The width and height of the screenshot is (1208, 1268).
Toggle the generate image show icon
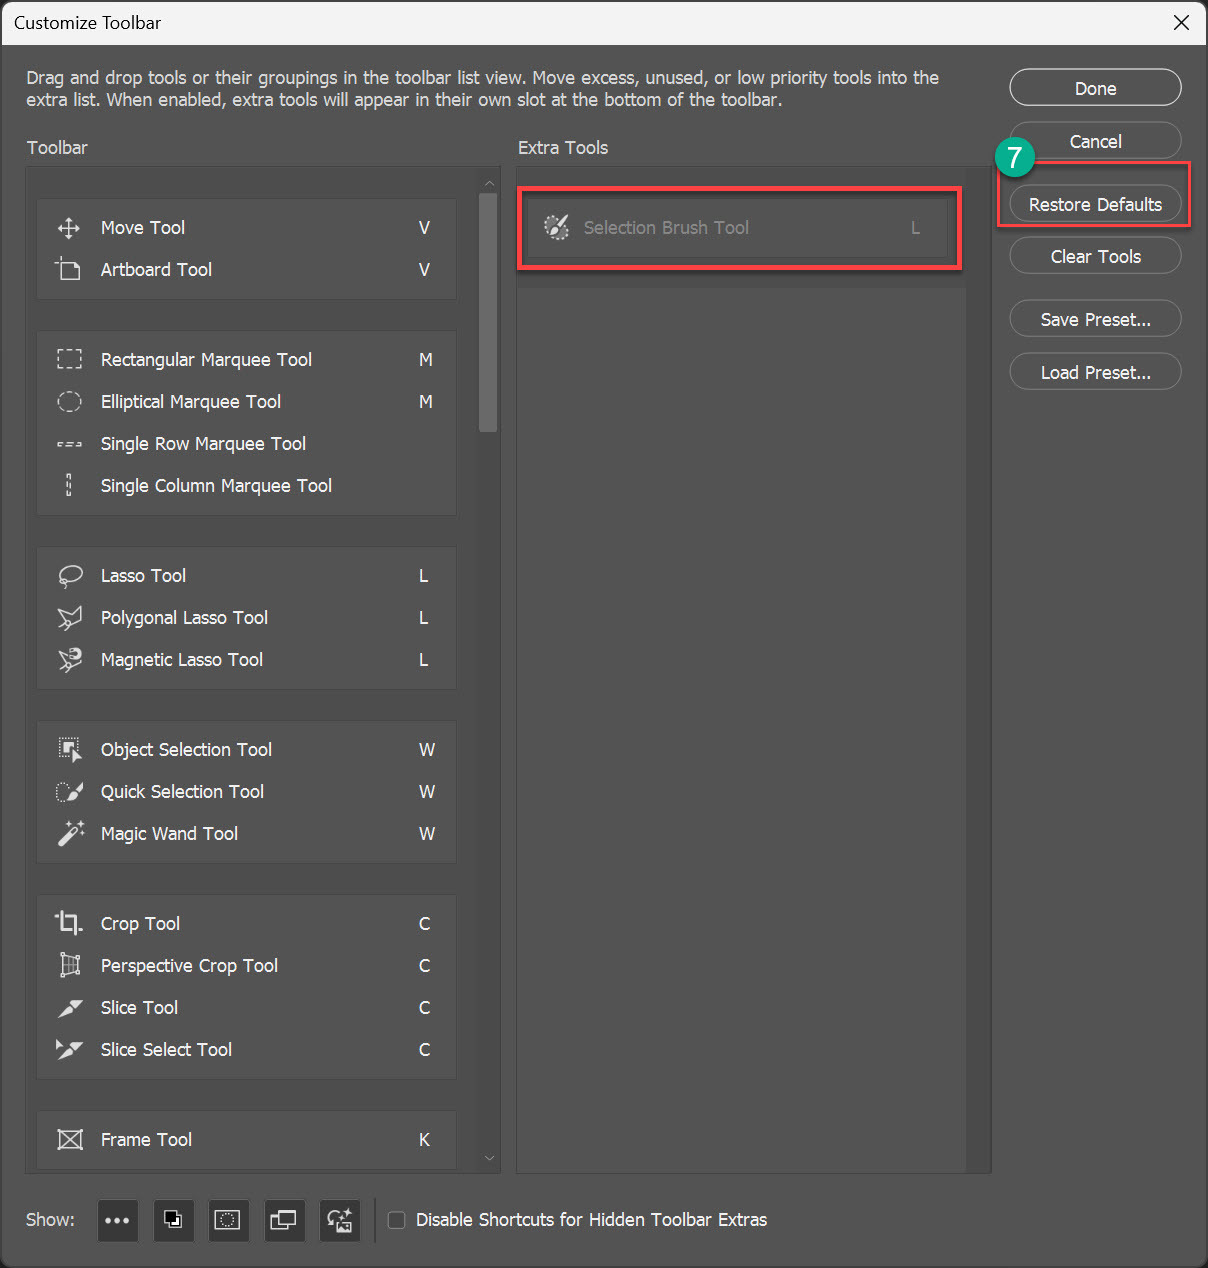tap(340, 1220)
